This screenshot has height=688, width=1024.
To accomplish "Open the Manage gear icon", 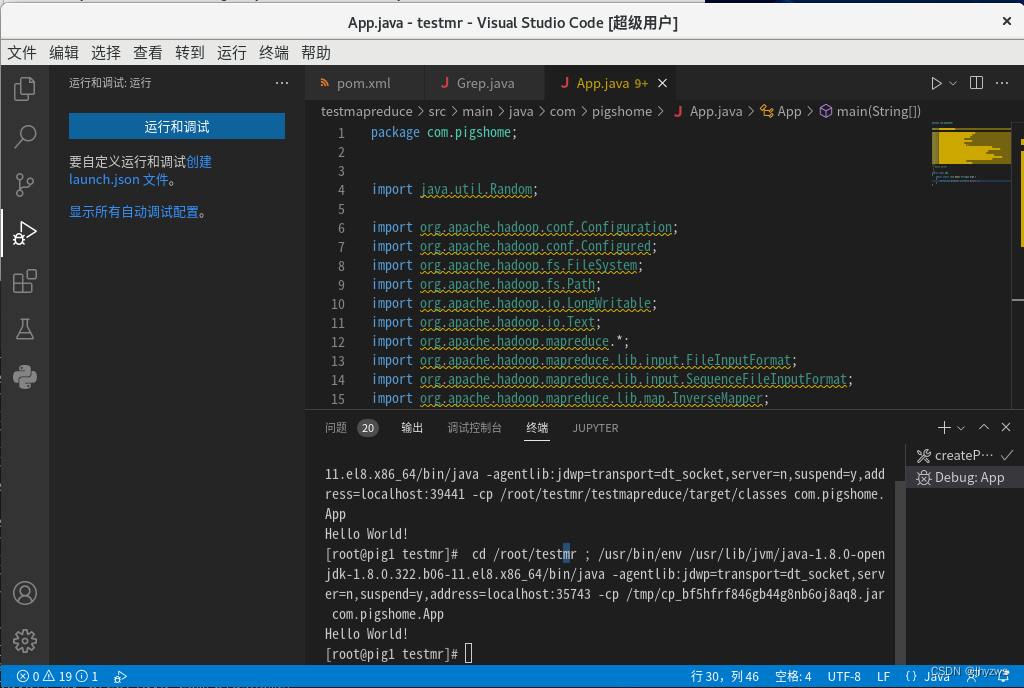I will tap(25, 640).
